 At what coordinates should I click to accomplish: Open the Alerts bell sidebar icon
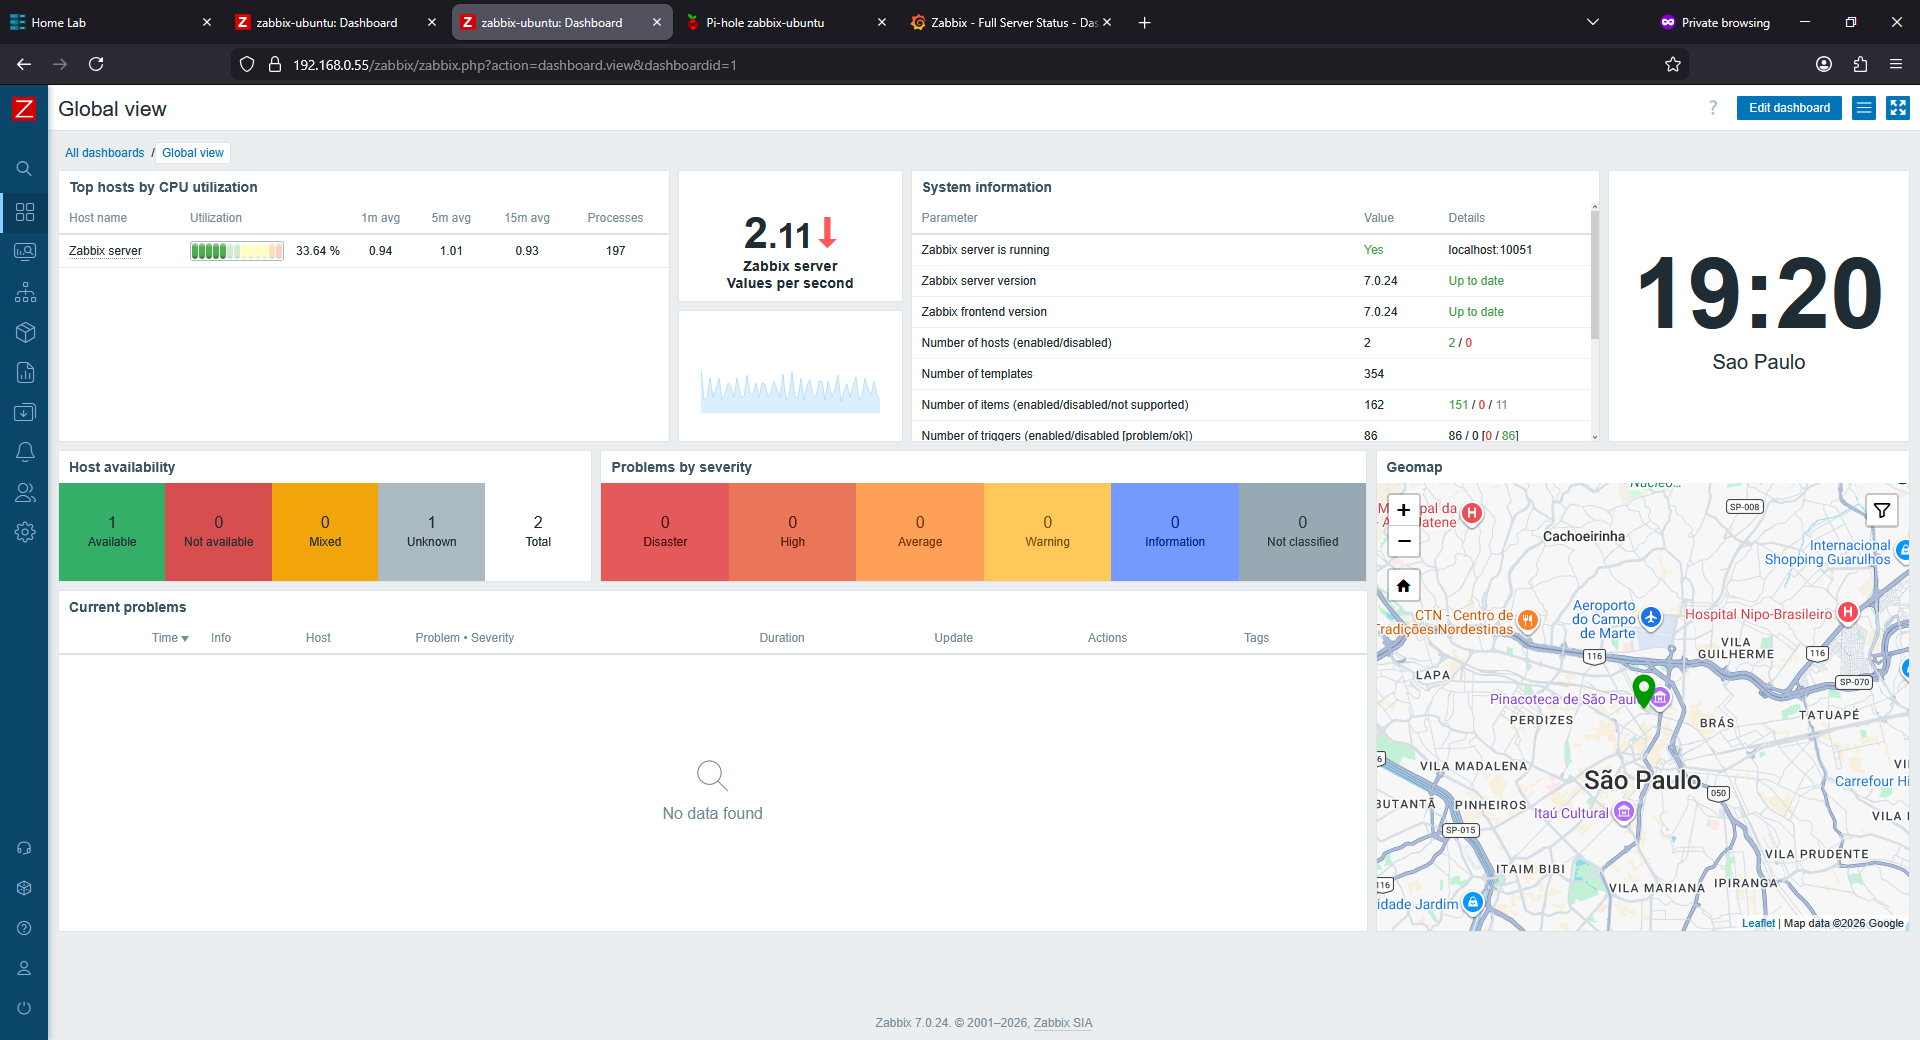pyautogui.click(x=25, y=452)
